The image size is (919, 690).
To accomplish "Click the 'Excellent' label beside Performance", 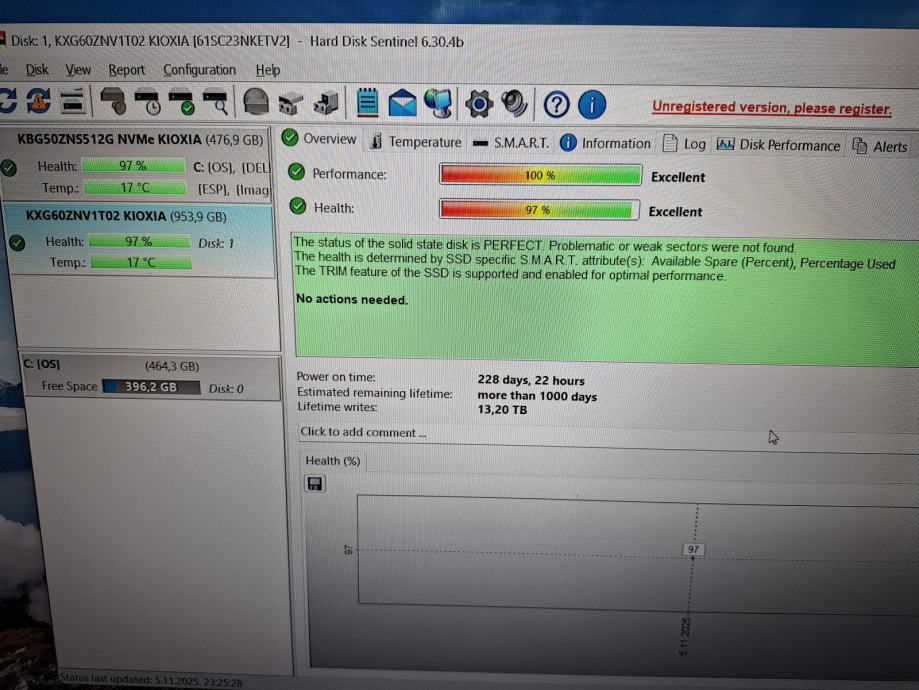I will point(678,177).
